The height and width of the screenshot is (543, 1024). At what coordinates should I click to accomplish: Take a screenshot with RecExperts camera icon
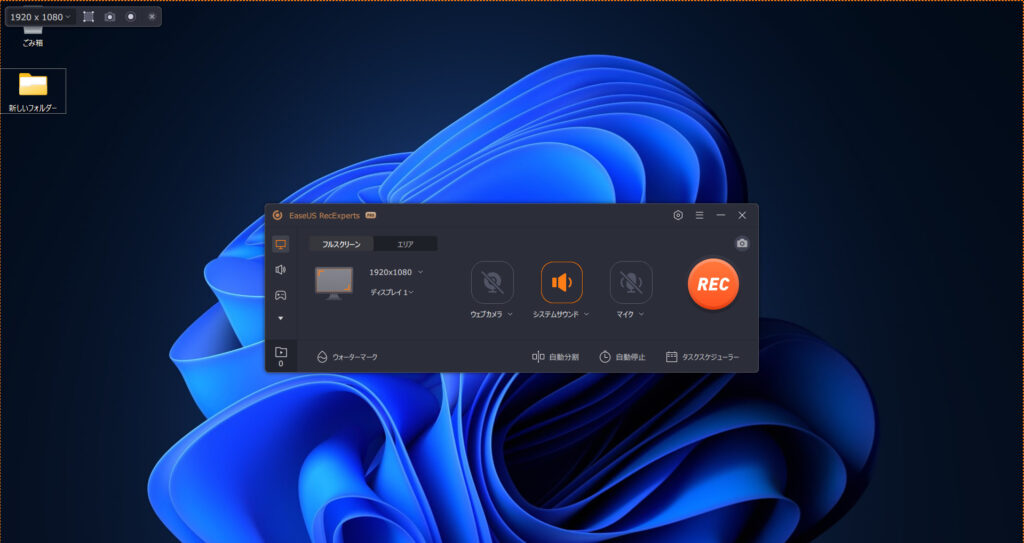pyautogui.click(x=742, y=243)
